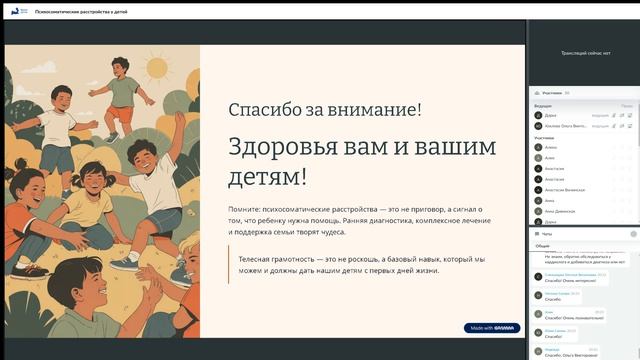This screenshot has height=360, width=640.
Task: Click the camera icon in host Дарья's row
Action: 622,116
